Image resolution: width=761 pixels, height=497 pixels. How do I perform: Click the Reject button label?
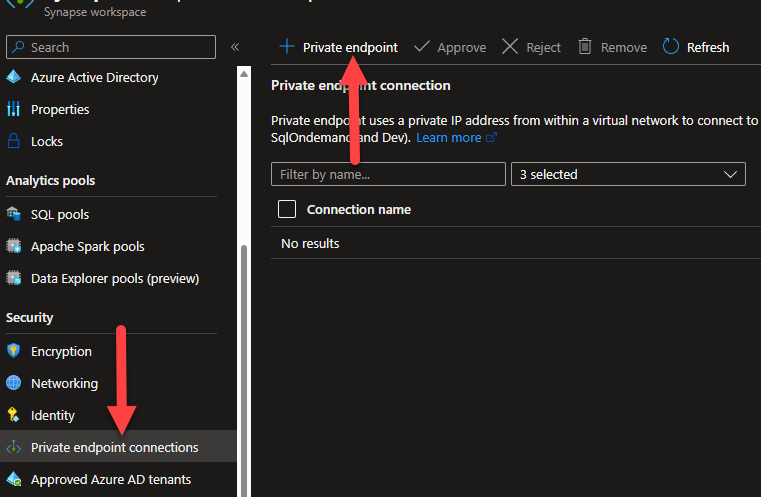click(543, 47)
